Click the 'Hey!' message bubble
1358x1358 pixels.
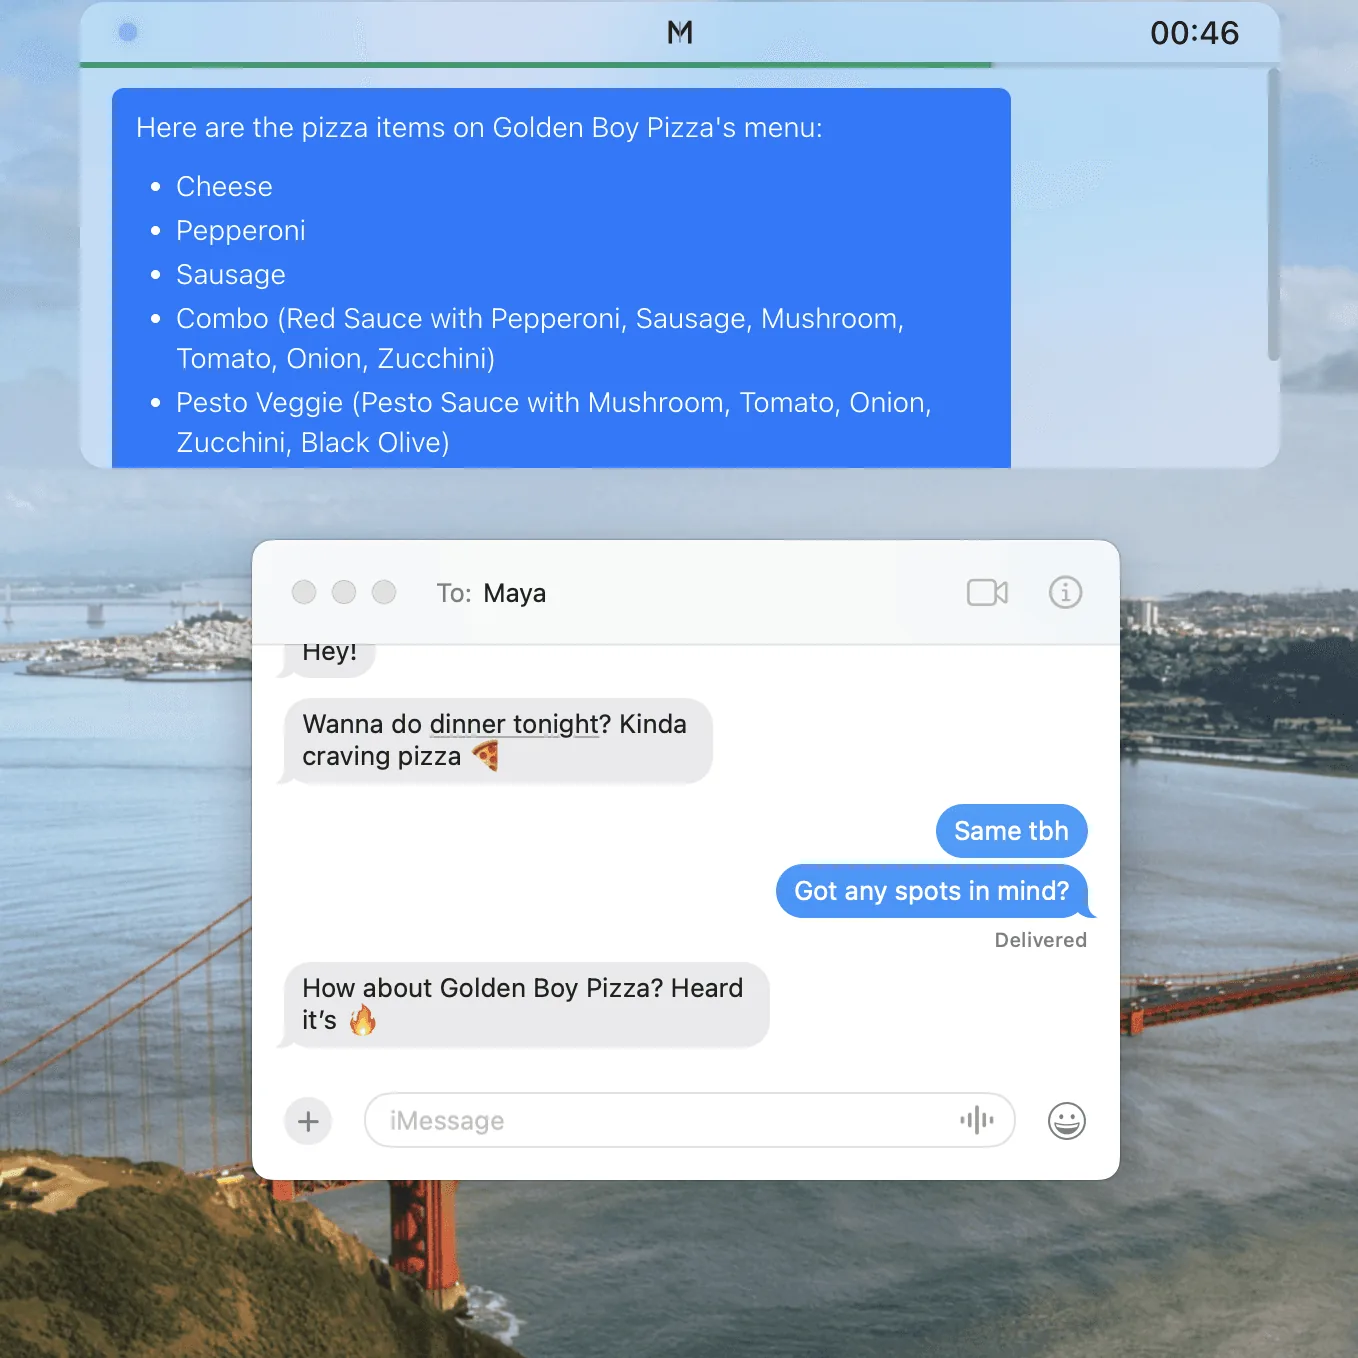(x=327, y=659)
